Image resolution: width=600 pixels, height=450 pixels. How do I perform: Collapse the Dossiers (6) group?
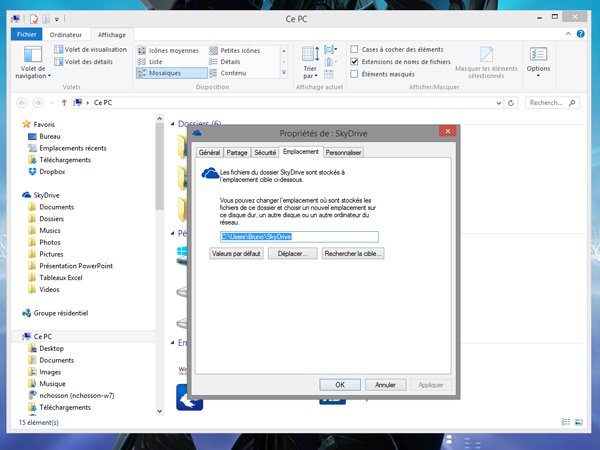(x=172, y=124)
